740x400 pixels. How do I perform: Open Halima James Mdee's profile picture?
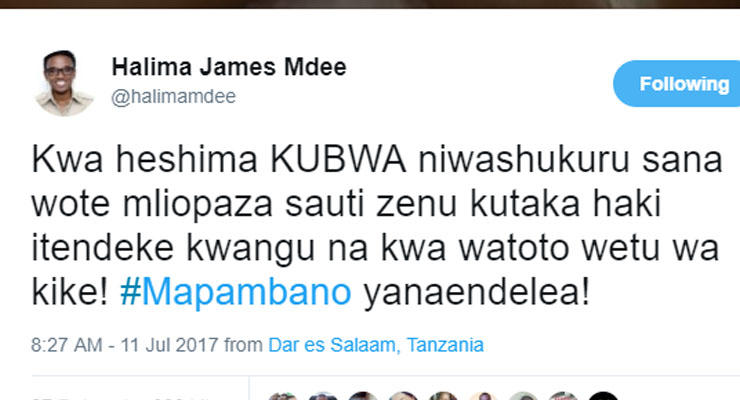click(64, 83)
